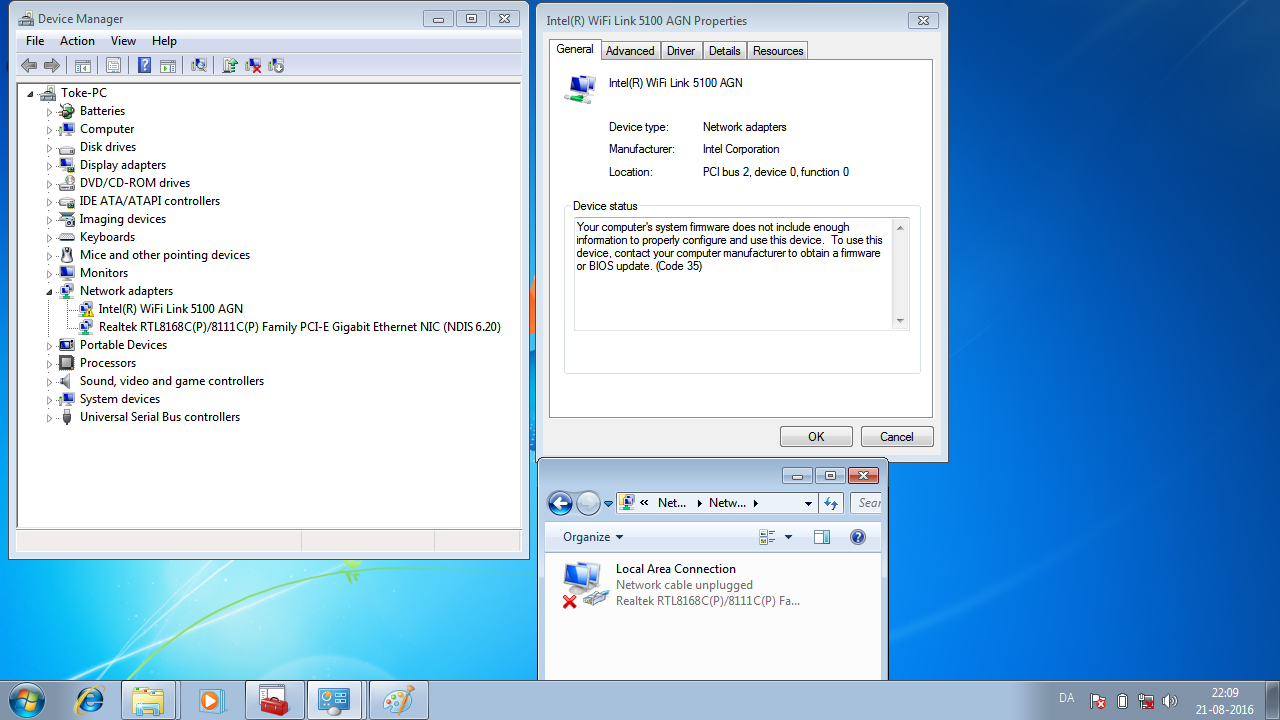Expand the Computer category
1280x720 pixels.
49,130
